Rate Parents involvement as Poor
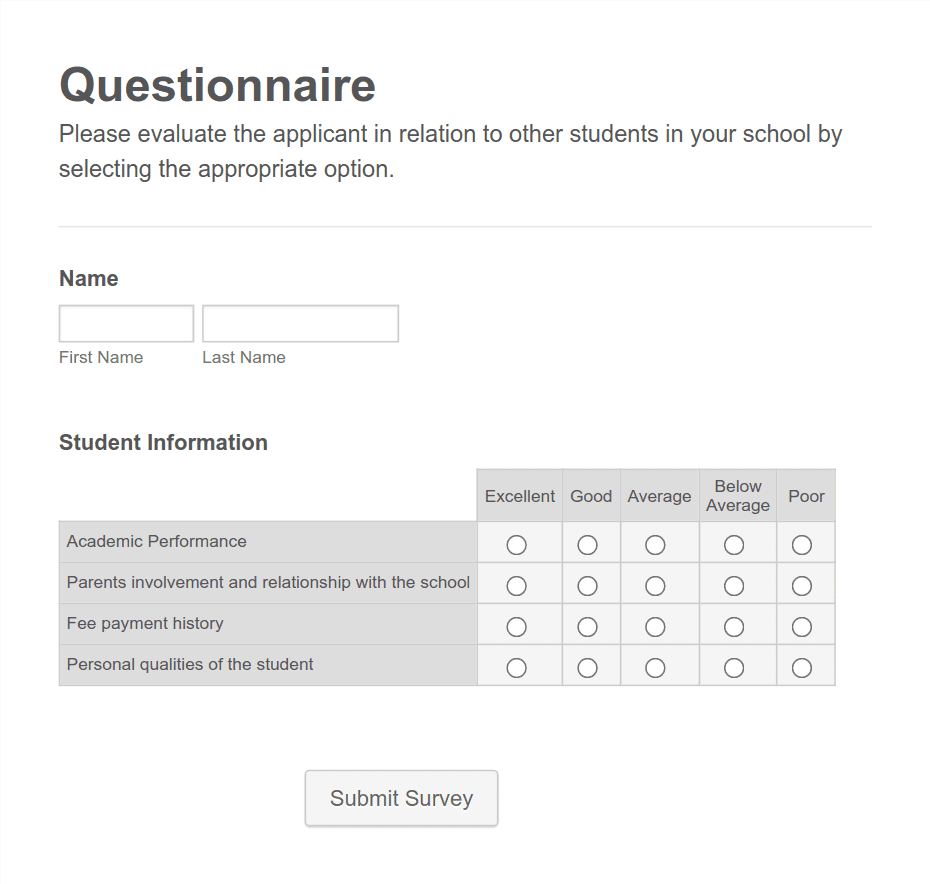The width and height of the screenshot is (930, 884). pos(802,586)
